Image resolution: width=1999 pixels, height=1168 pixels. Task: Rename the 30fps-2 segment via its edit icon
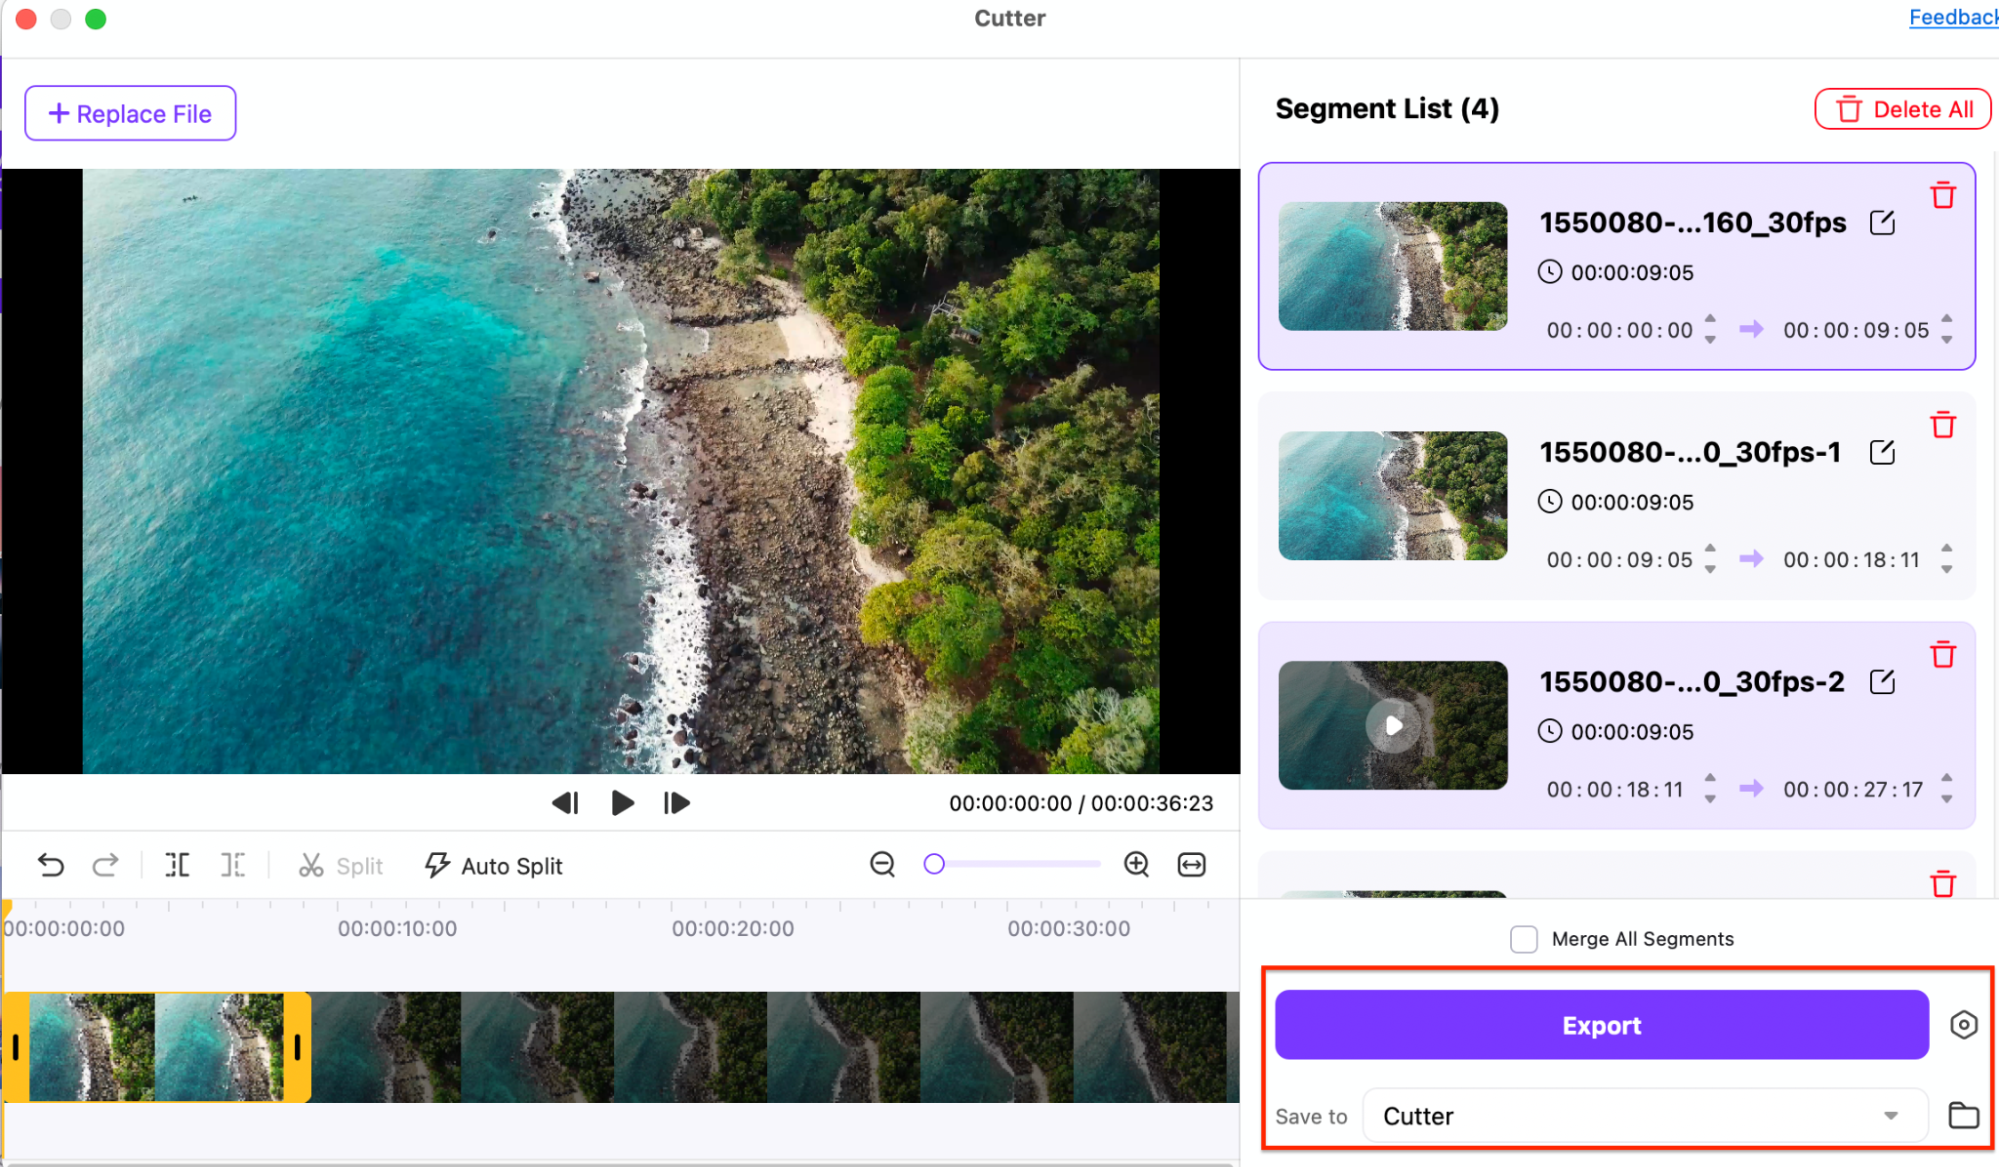(1881, 682)
